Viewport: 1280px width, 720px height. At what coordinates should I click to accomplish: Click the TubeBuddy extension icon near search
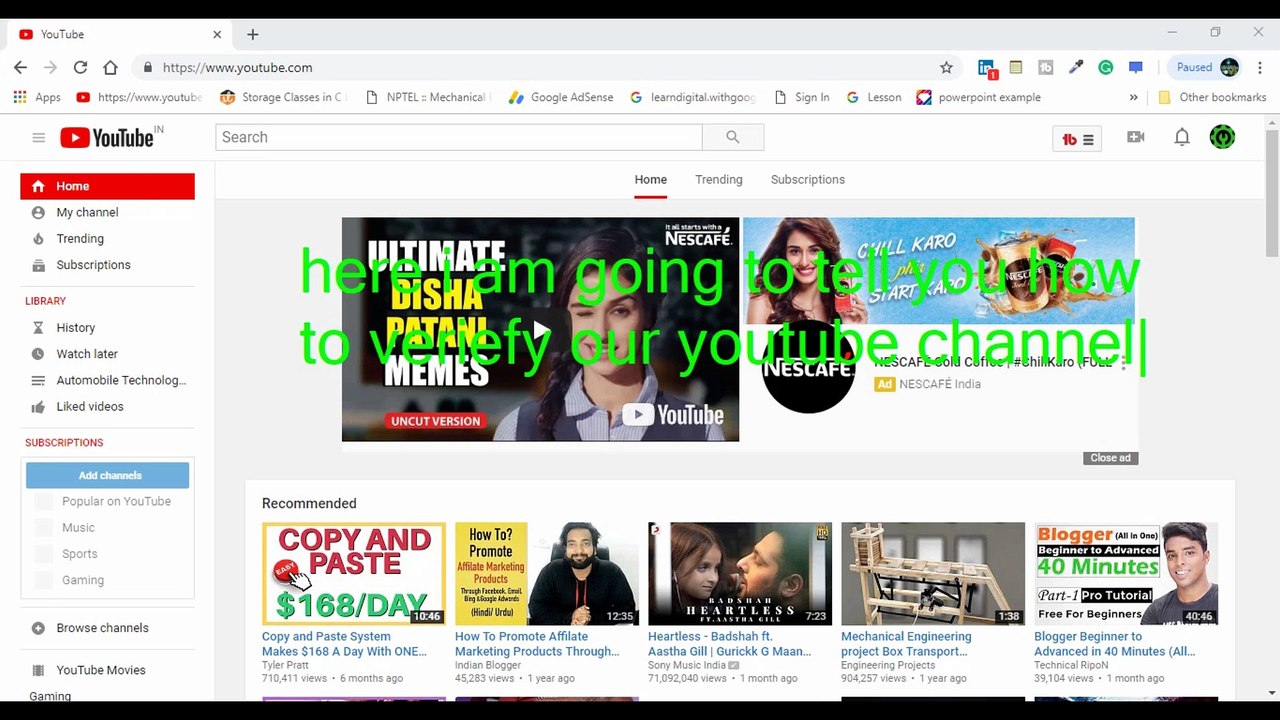(x=1077, y=139)
